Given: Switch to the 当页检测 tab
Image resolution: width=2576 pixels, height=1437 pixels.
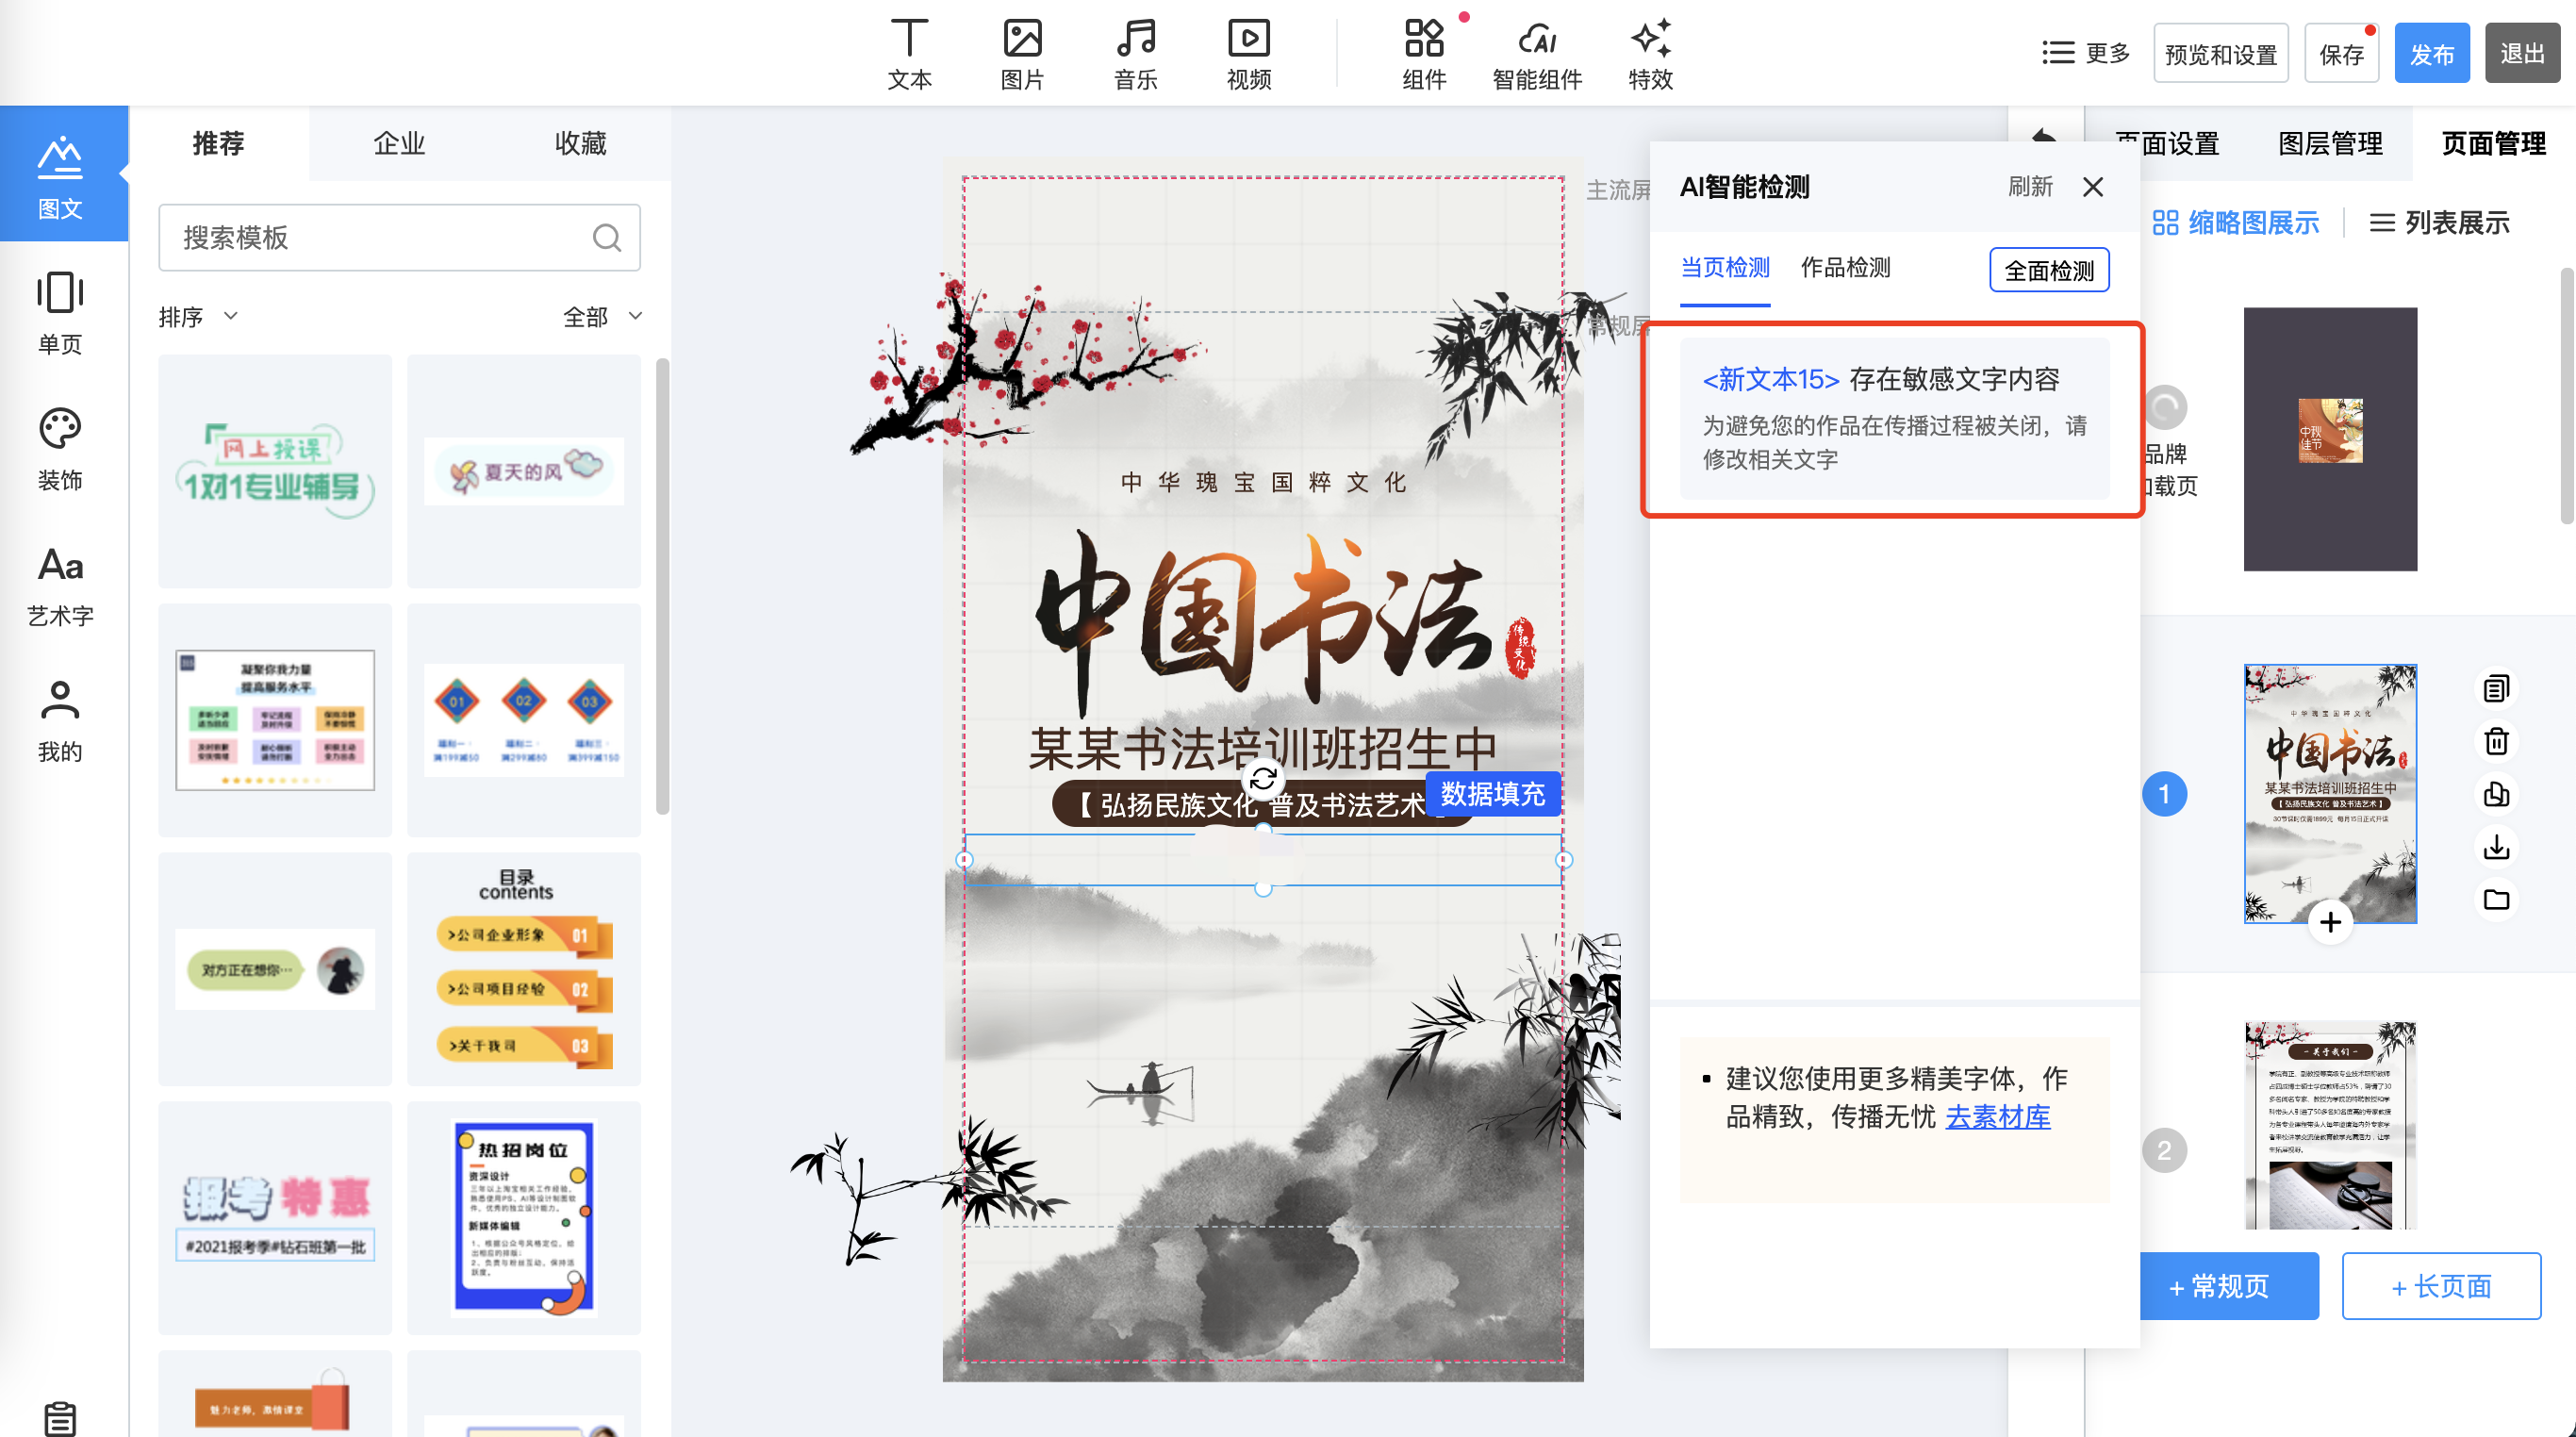Looking at the screenshot, I should 1724,268.
